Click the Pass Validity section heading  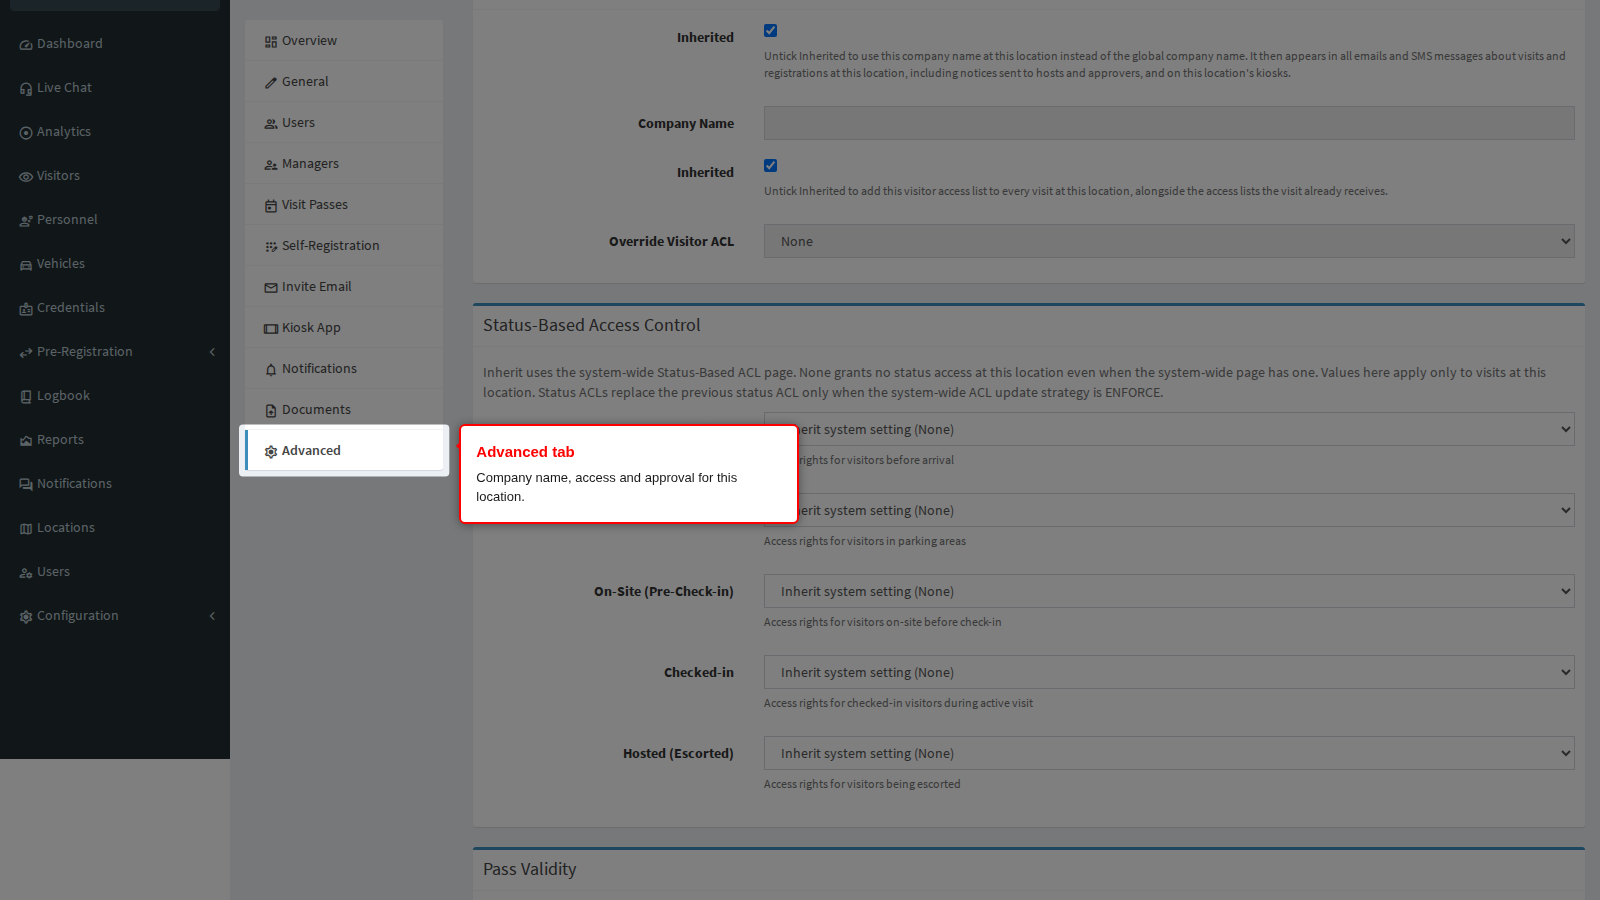(x=530, y=869)
